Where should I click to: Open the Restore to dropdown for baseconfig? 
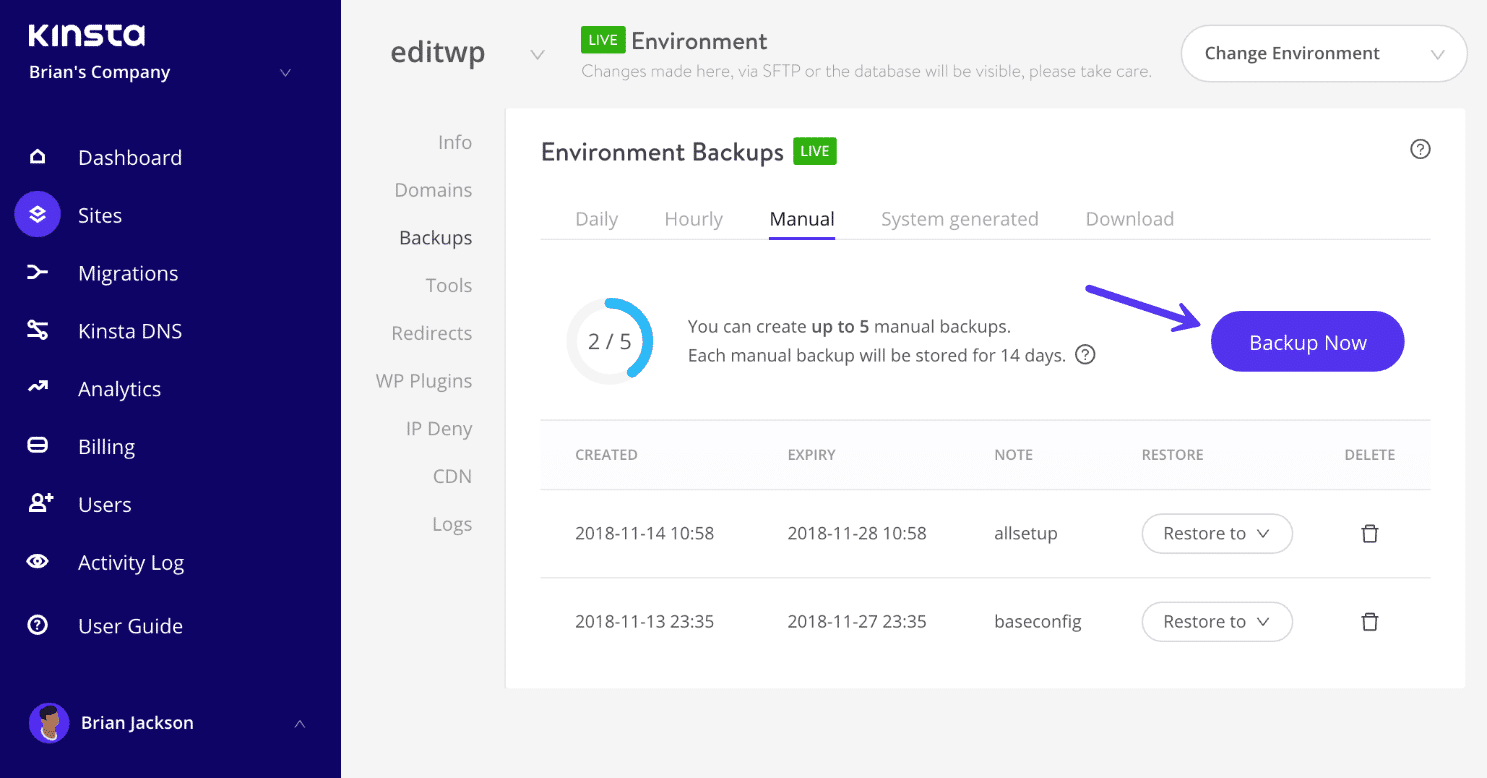click(1216, 621)
